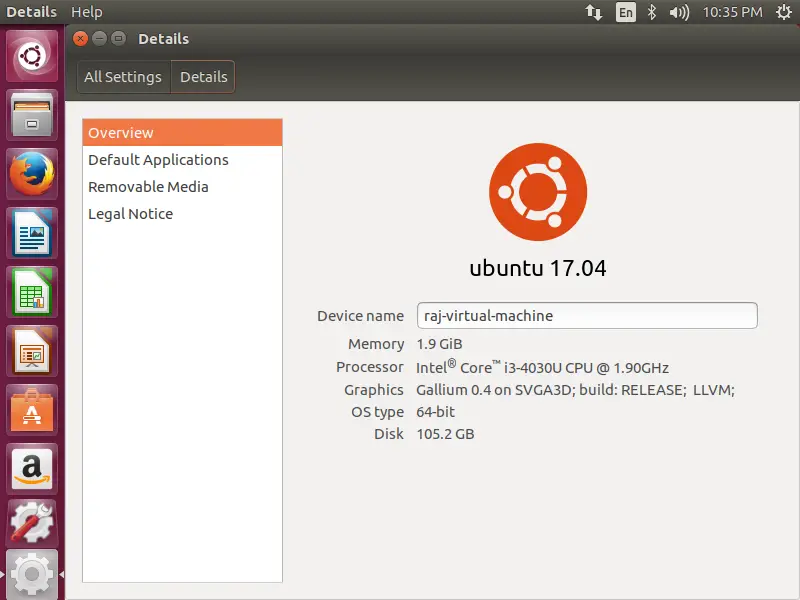
Task: Select Legal Notice in the sidebar
Action: pyautogui.click(x=182, y=214)
